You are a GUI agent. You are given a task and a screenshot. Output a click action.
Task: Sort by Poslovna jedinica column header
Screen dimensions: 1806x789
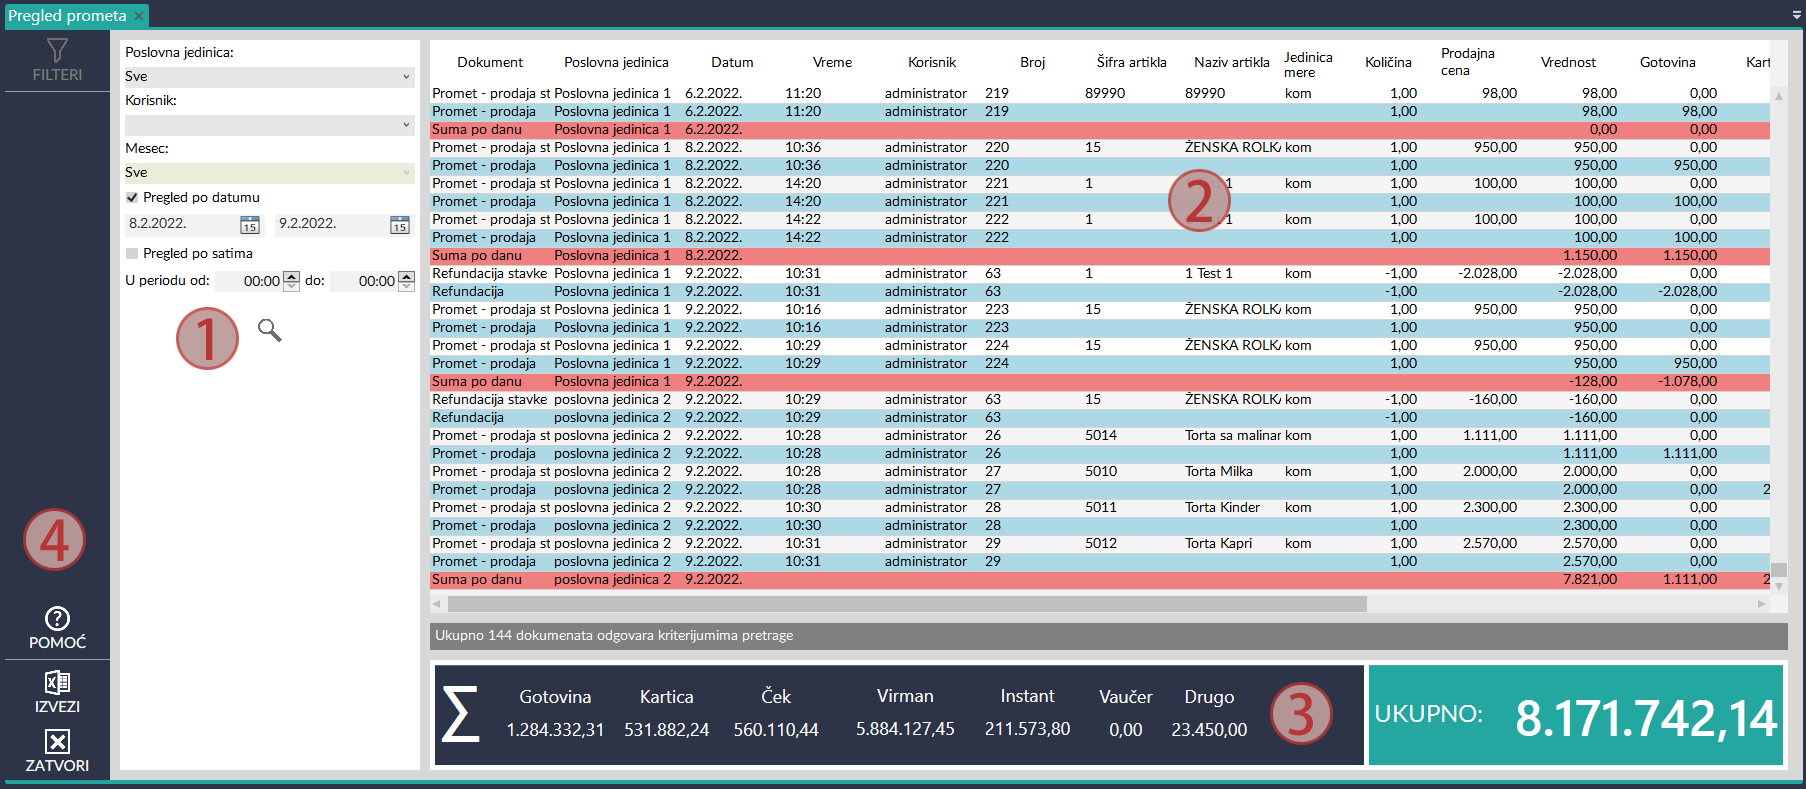(x=616, y=62)
